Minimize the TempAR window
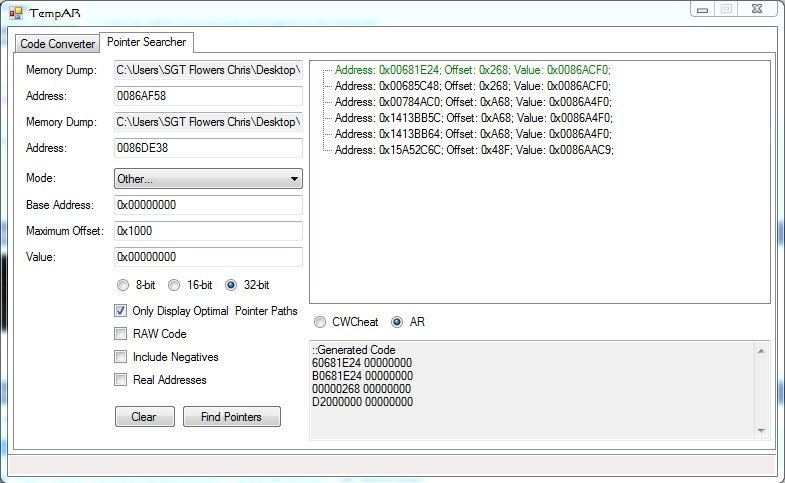 pos(702,10)
